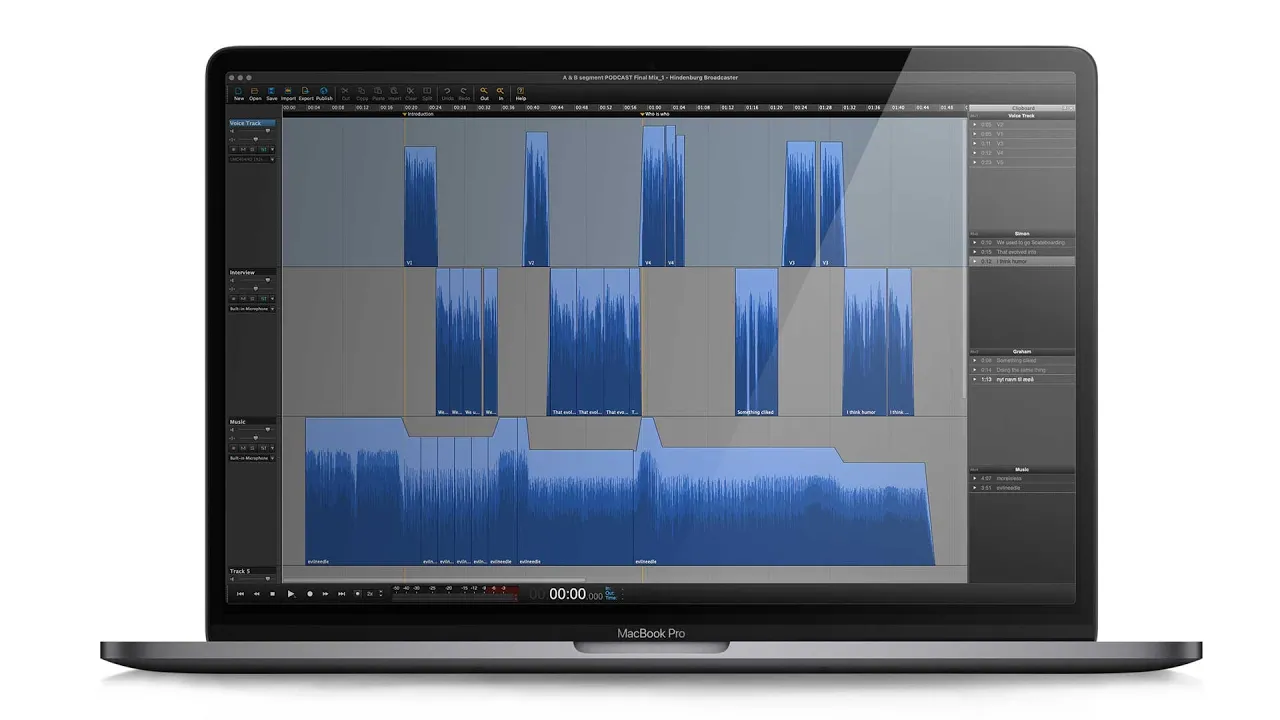Select the Voice Track clipboard group header

pos(1022,116)
